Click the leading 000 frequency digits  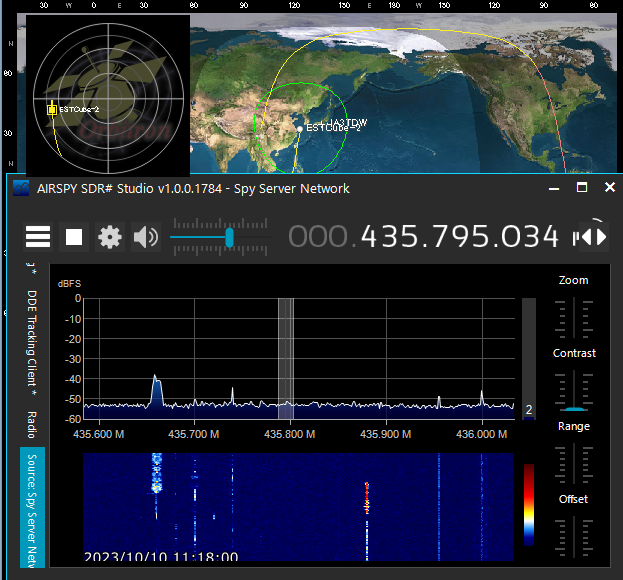pos(319,237)
